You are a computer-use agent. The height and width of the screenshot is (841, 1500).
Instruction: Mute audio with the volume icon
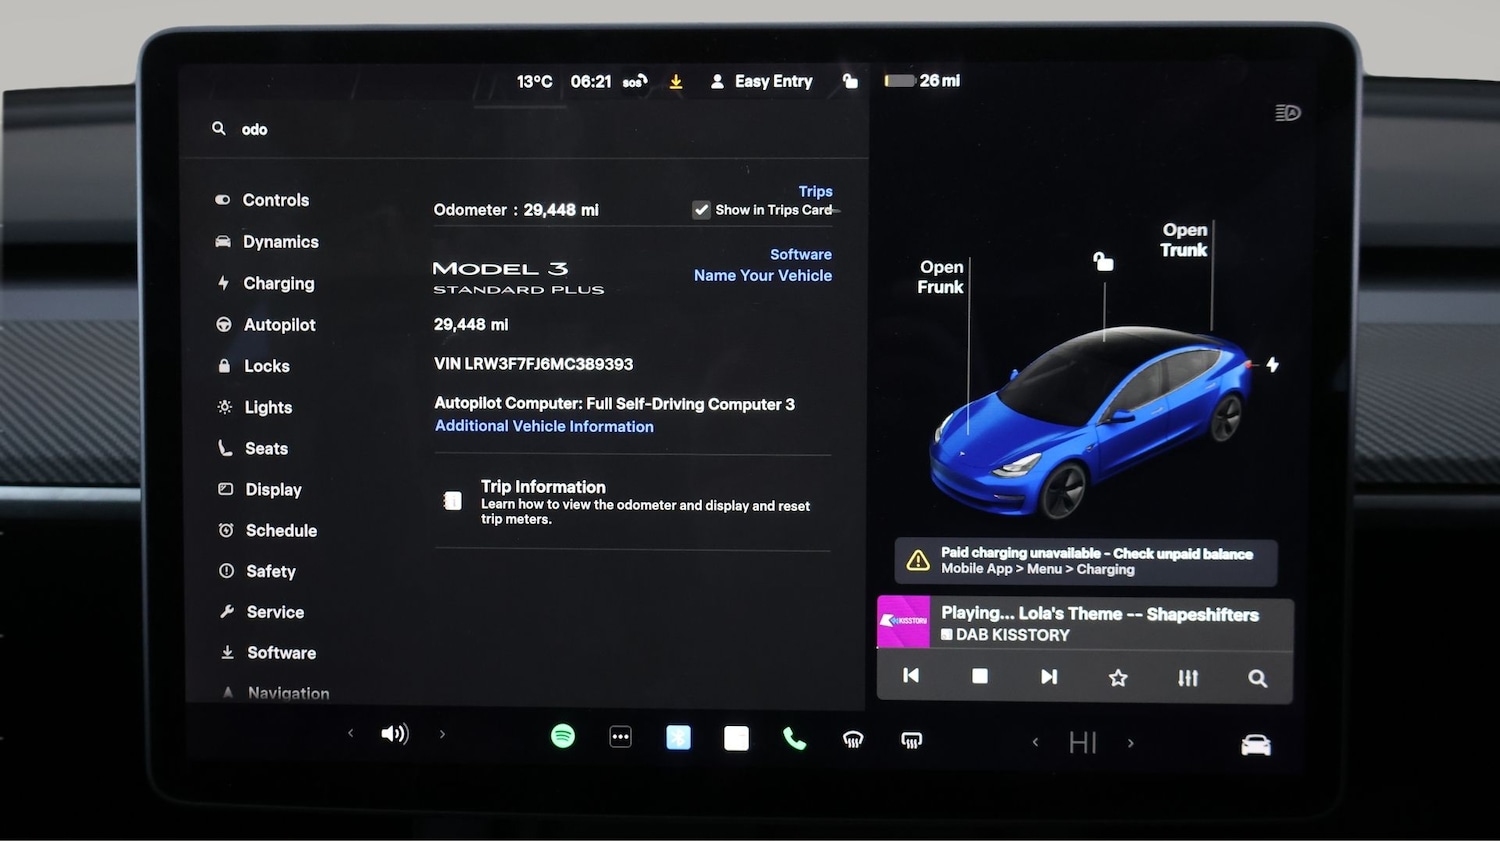(x=395, y=733)
